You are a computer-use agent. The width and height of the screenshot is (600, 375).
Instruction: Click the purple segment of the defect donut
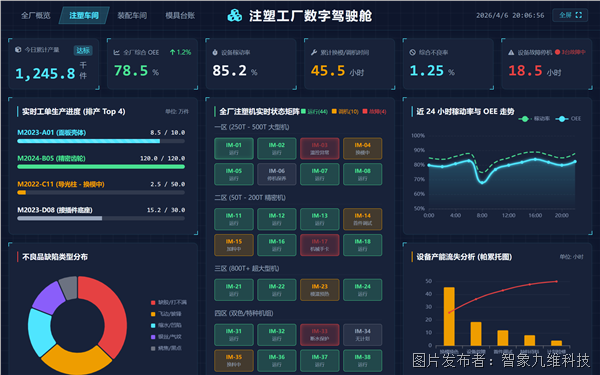click(49, 297)
